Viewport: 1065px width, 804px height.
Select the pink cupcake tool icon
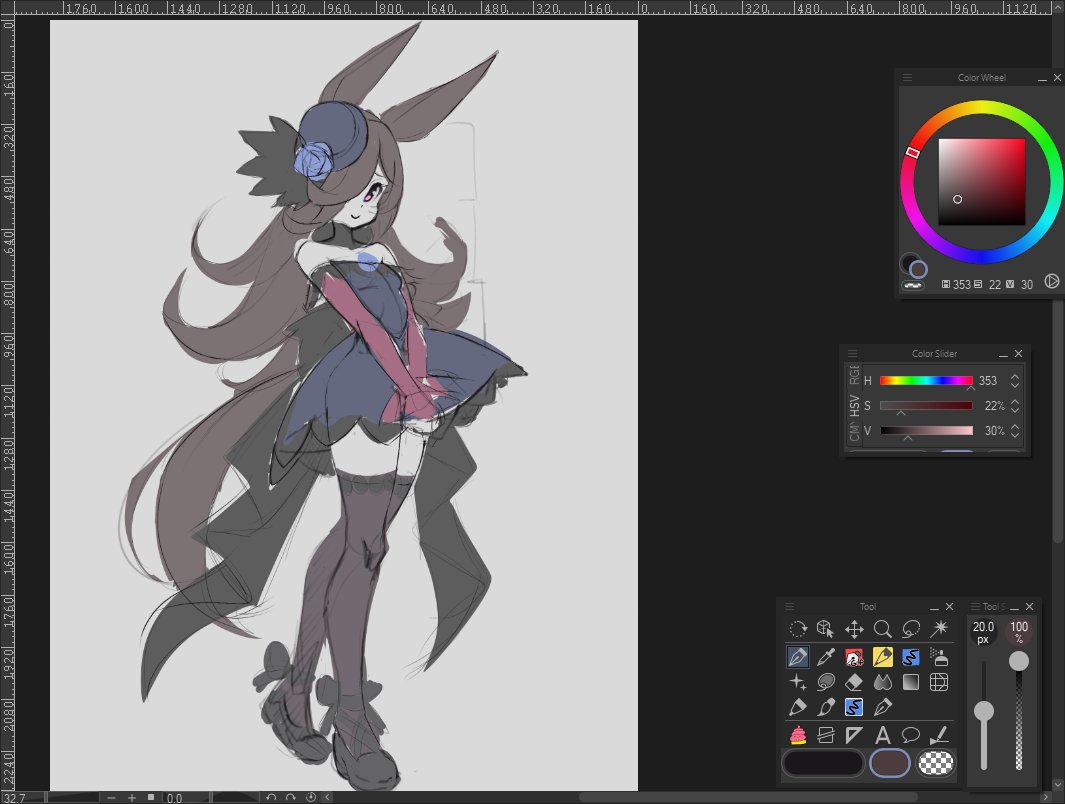(x=798, y=735)
